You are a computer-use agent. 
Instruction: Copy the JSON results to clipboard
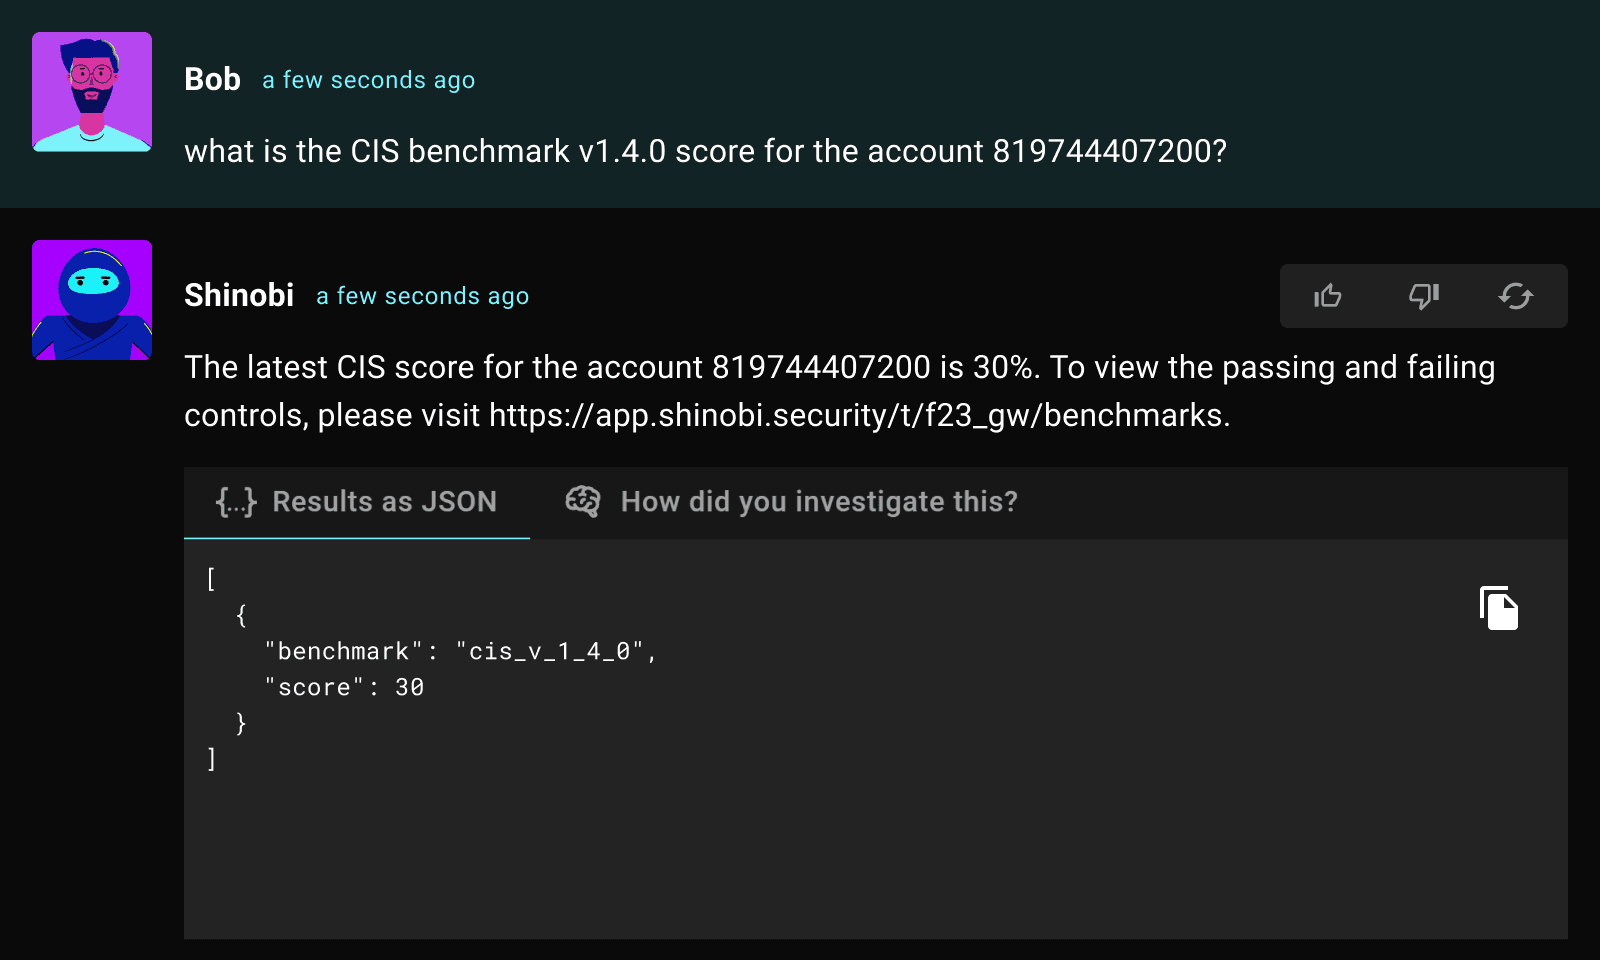[1499, 608]
